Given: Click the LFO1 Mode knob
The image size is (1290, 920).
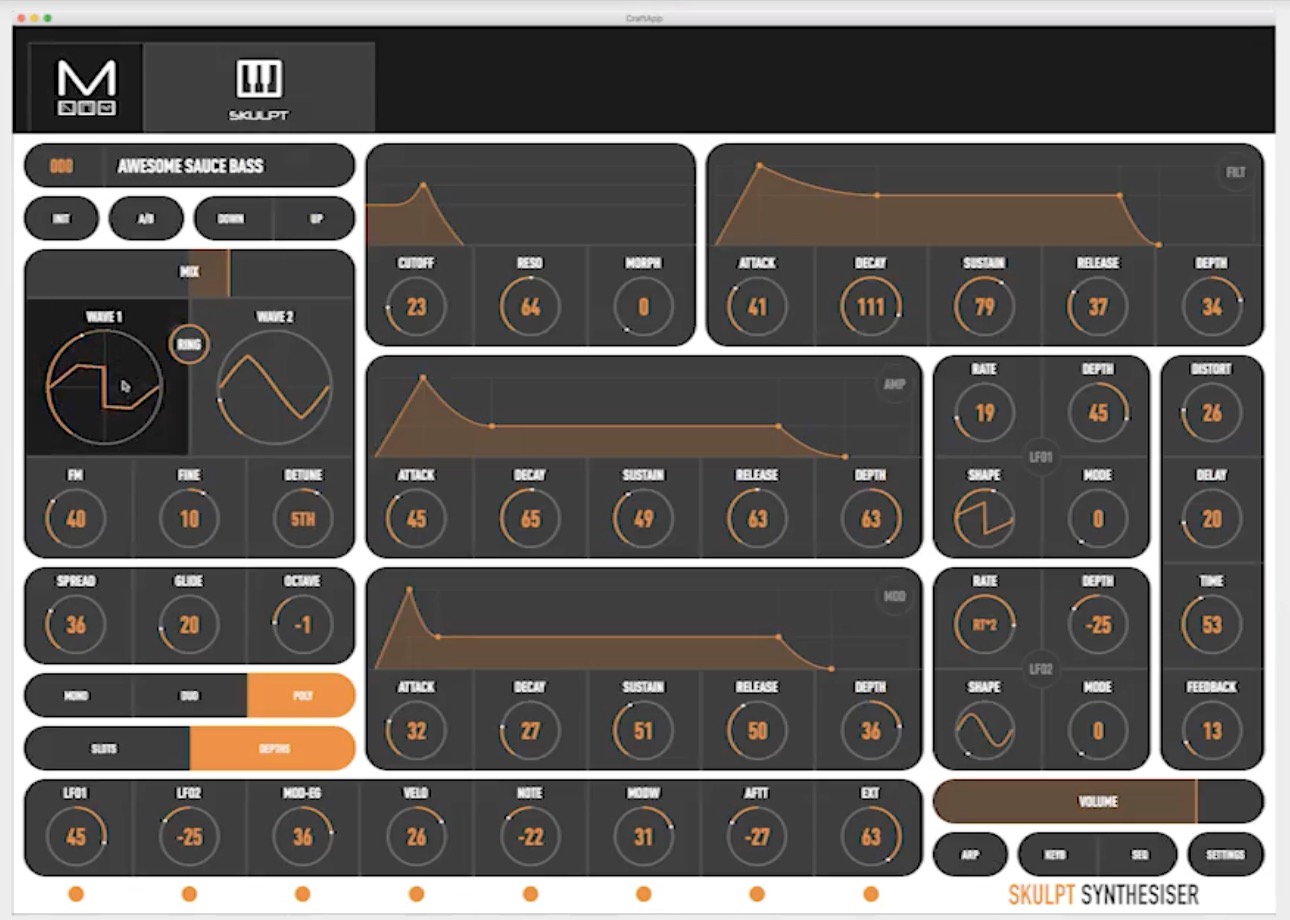Looking at the screenshot, I should tap(1098, 519).
